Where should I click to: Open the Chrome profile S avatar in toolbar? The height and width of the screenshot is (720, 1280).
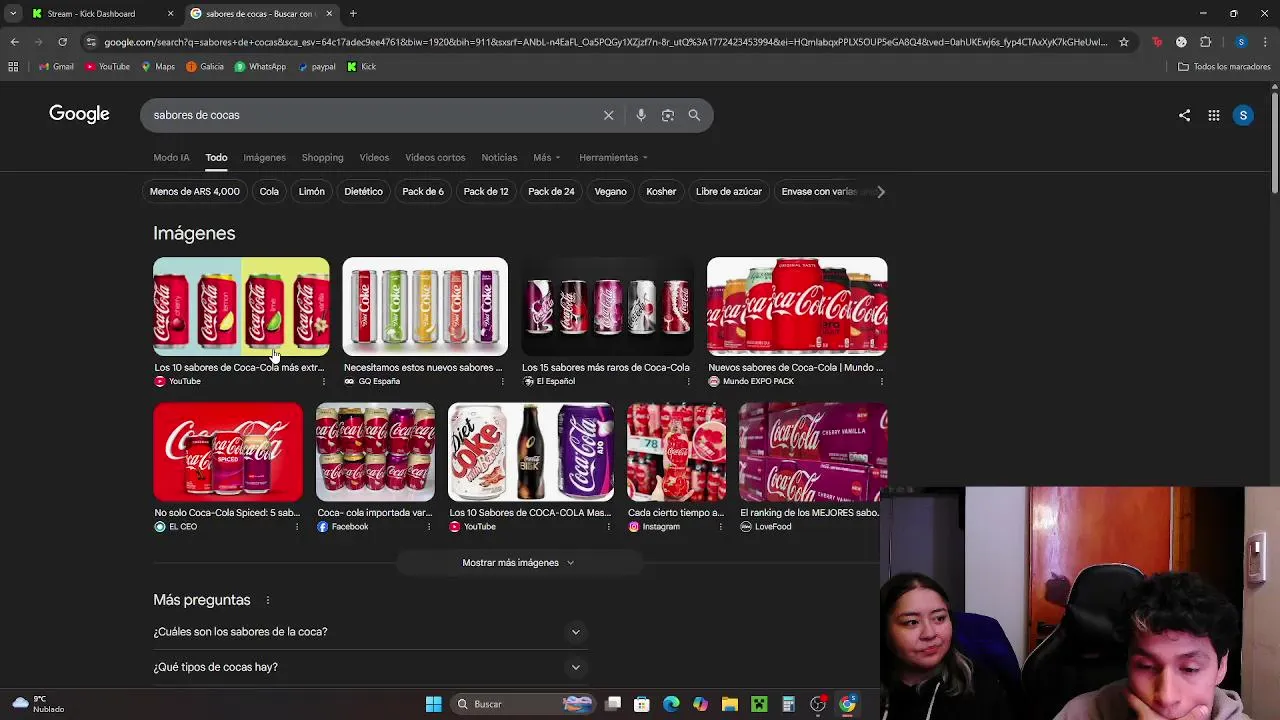click(x=1241, y=42)
